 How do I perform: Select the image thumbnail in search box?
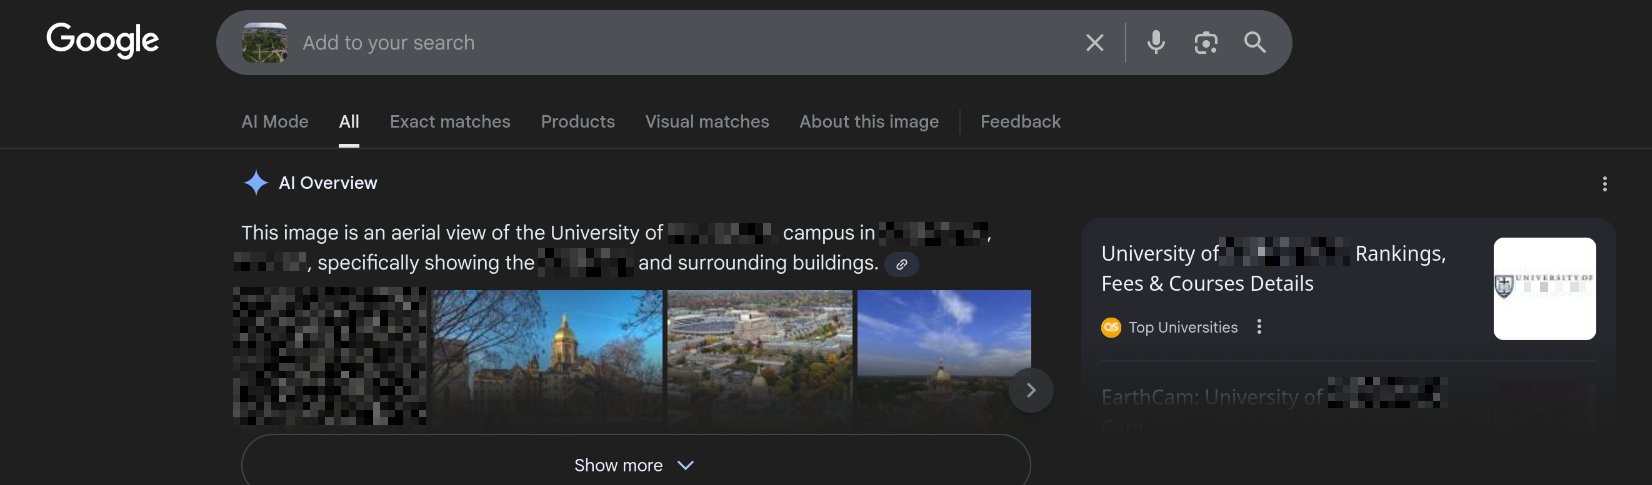(265, 43)
